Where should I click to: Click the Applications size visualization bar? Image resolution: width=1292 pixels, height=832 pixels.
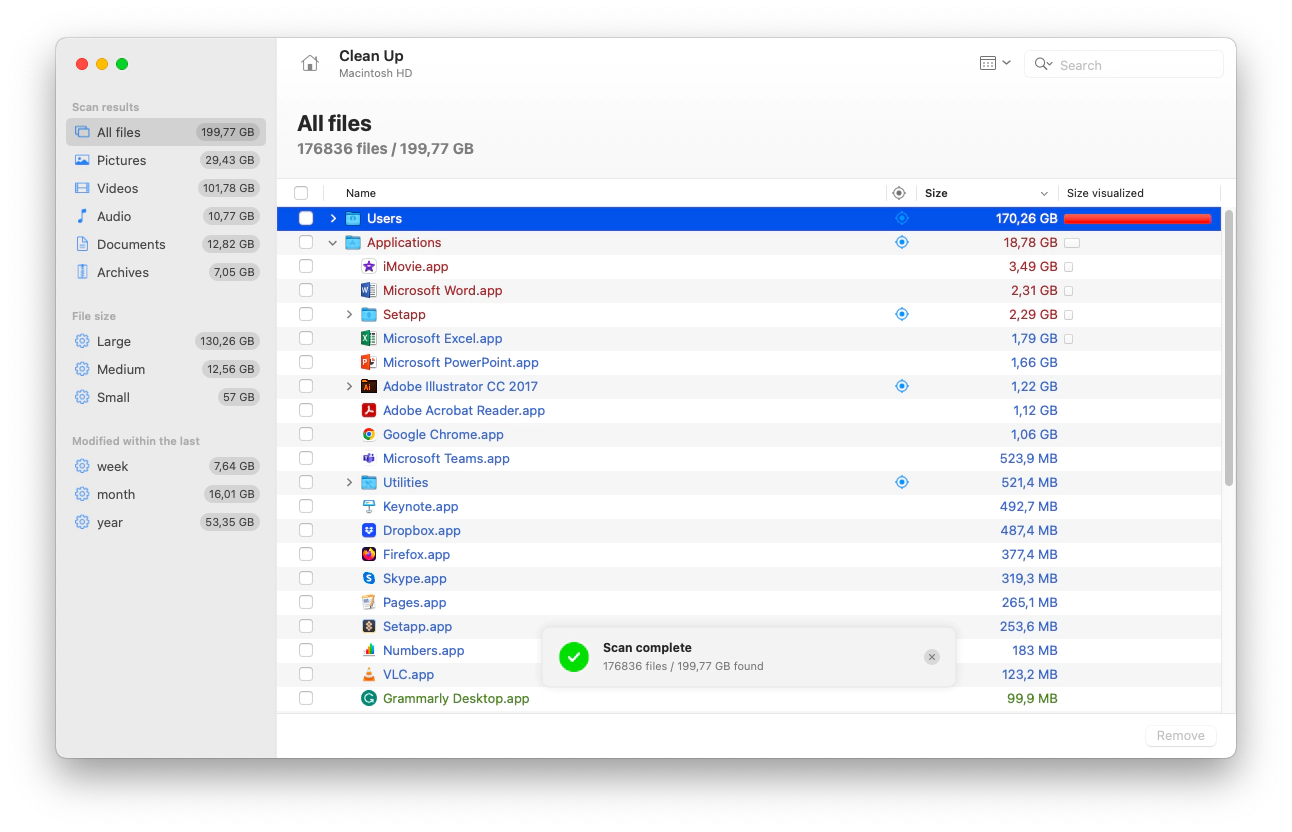click(x=1072, y=243)
